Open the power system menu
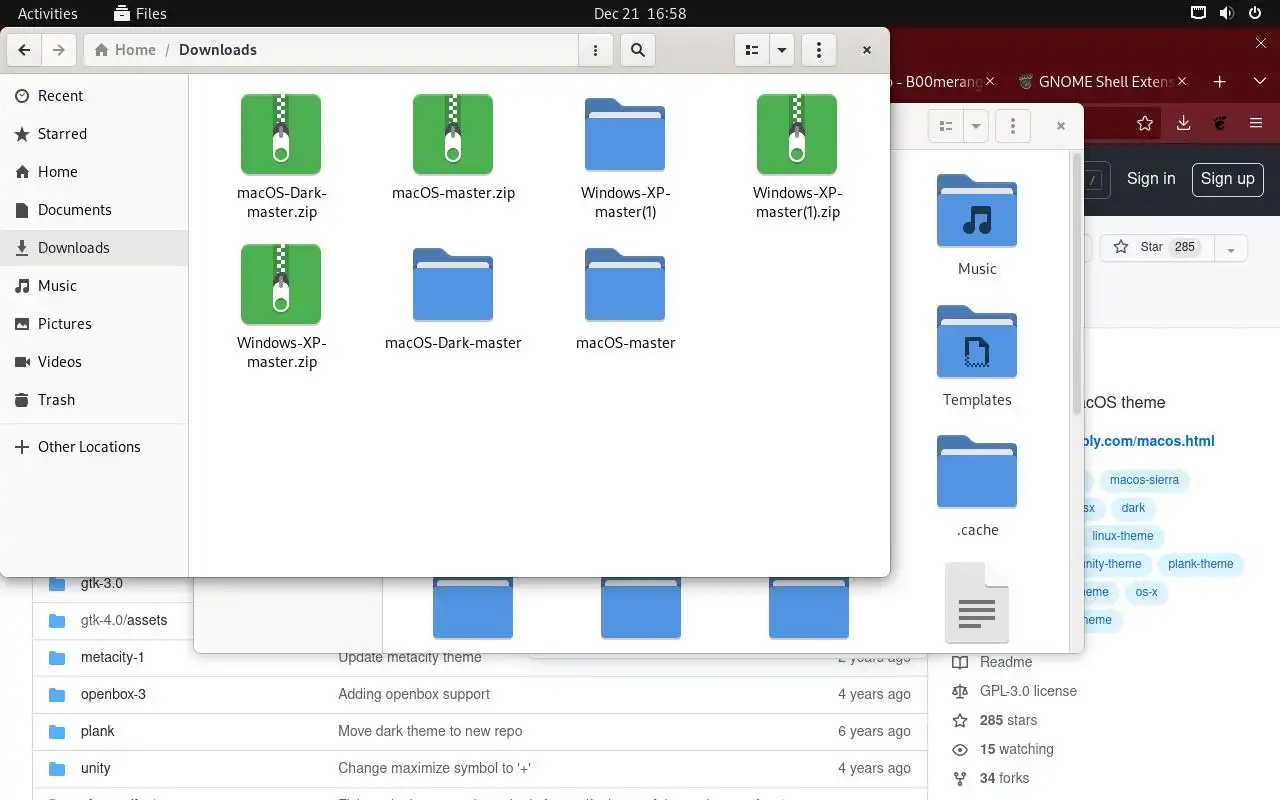This screenshot has height=800, width=1280. click(x=1255, y=13)
